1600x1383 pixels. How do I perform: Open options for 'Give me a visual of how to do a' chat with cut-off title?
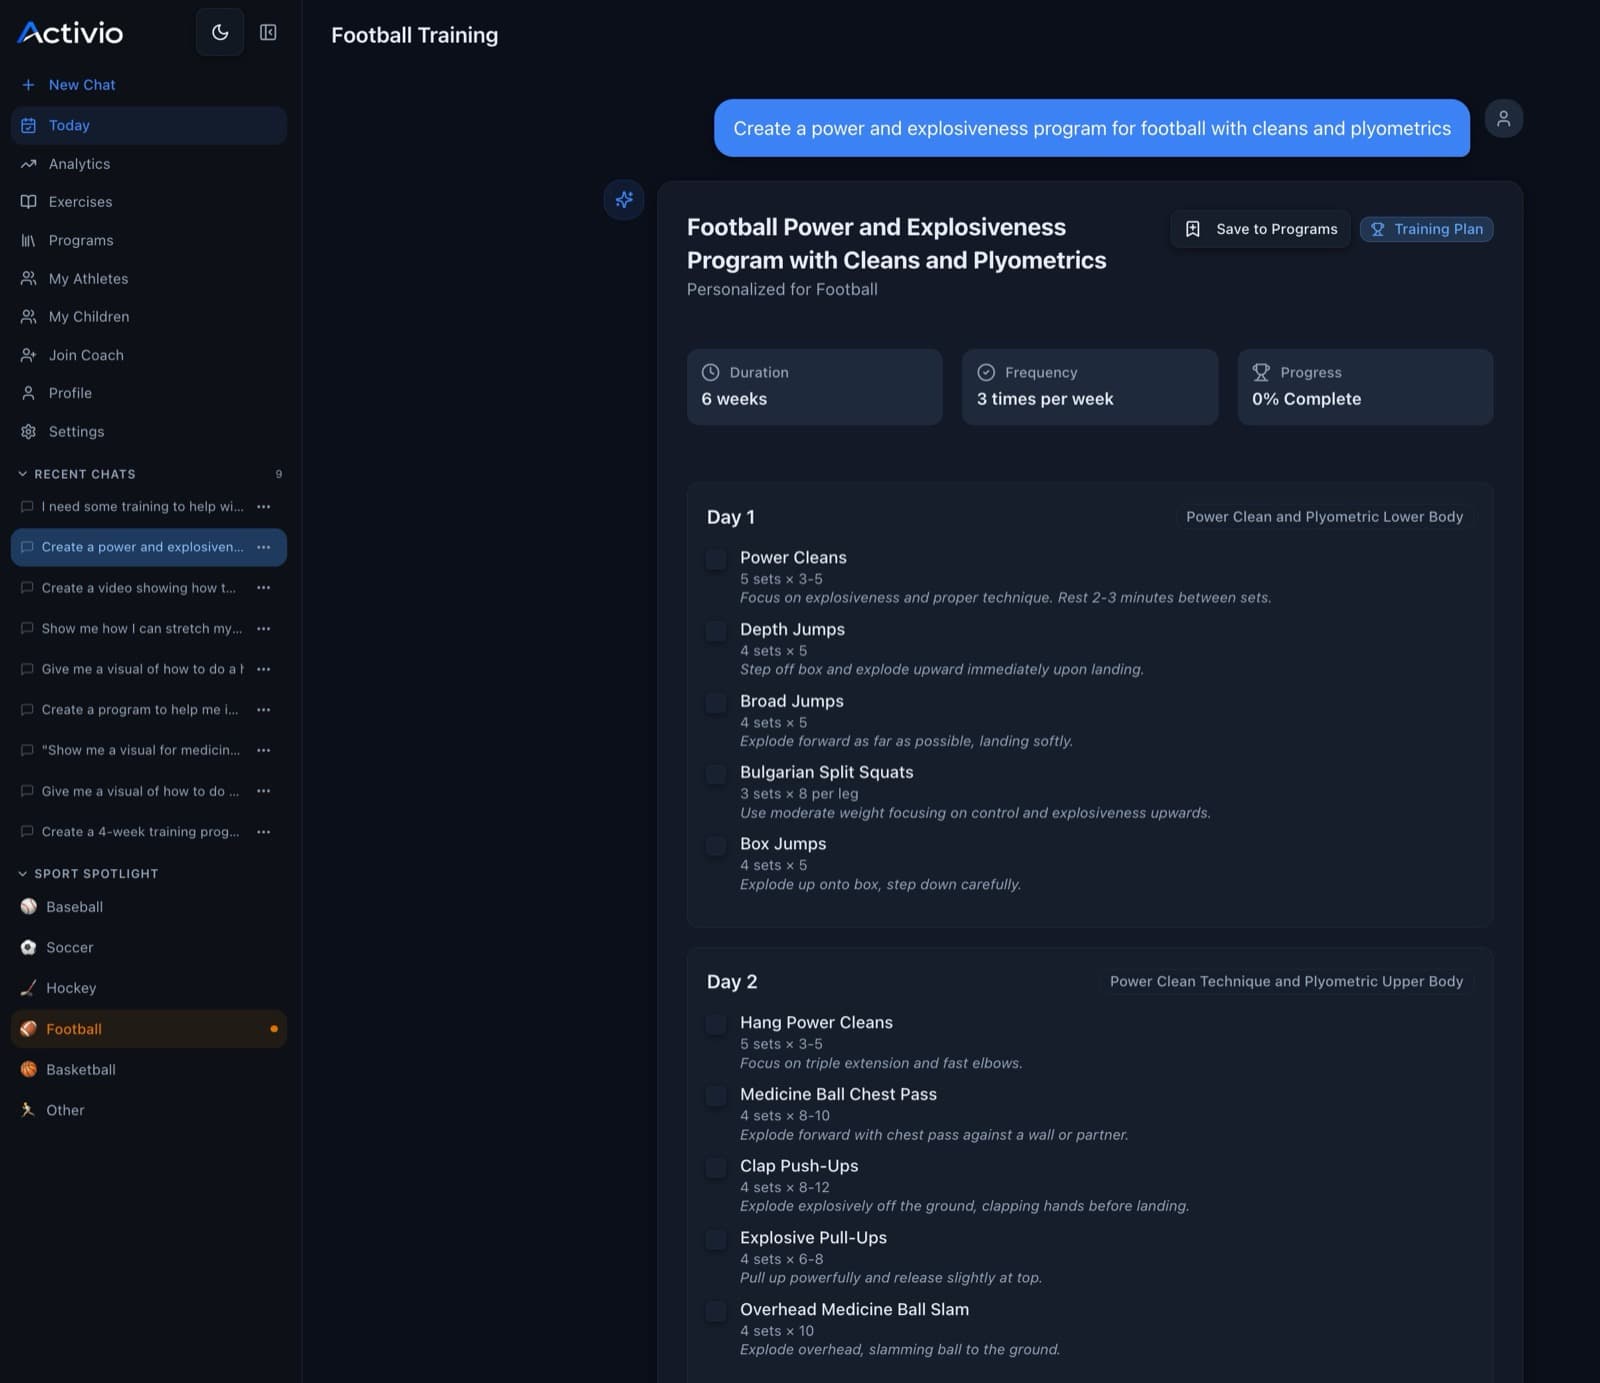pyautogui.click(x=264, y=669)
